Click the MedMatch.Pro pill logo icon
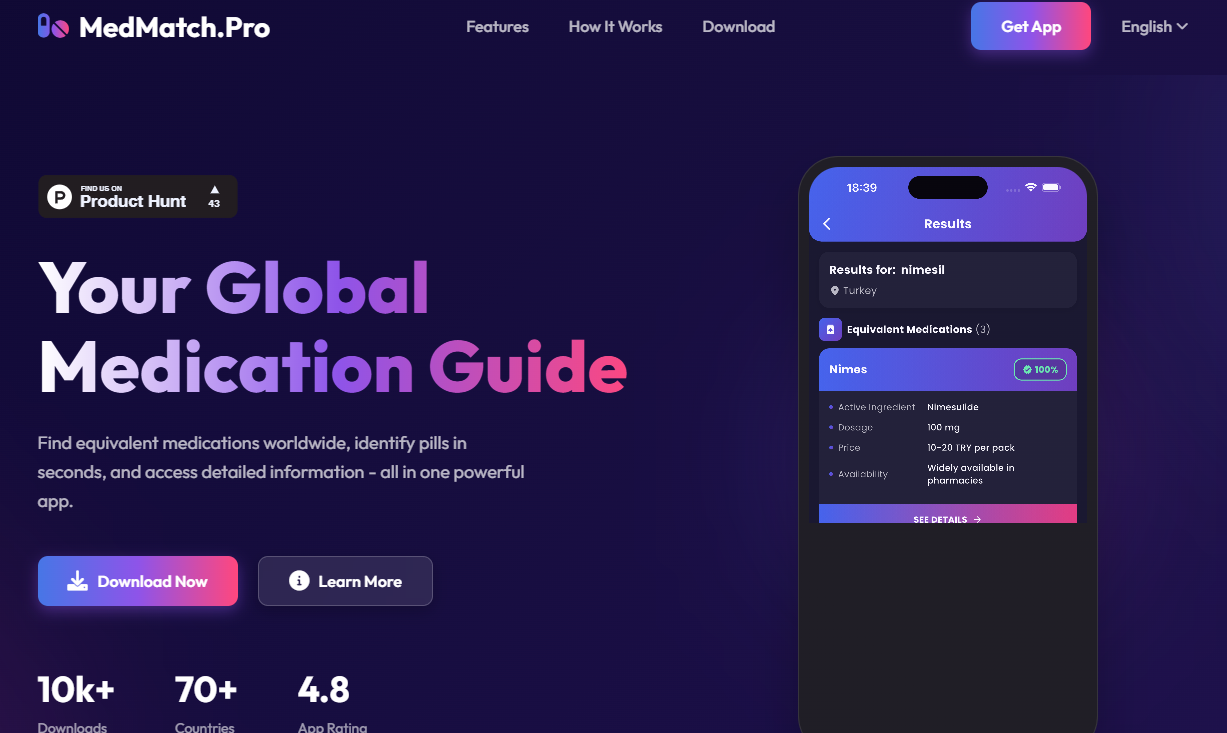The height and width of the screenshot is (733, 1227). coord(53,26)
